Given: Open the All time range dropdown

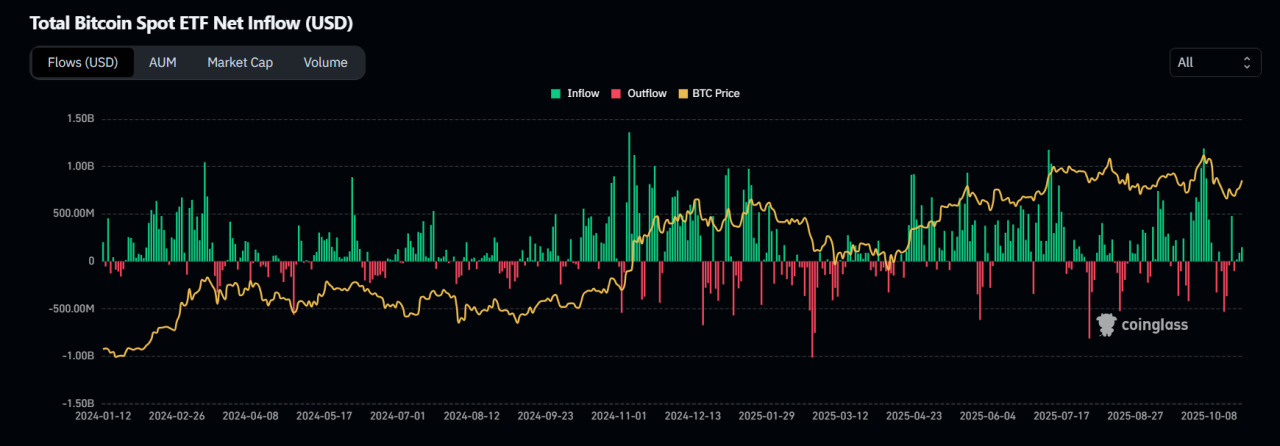Looking at the screenshot, I should (1214, 62).
